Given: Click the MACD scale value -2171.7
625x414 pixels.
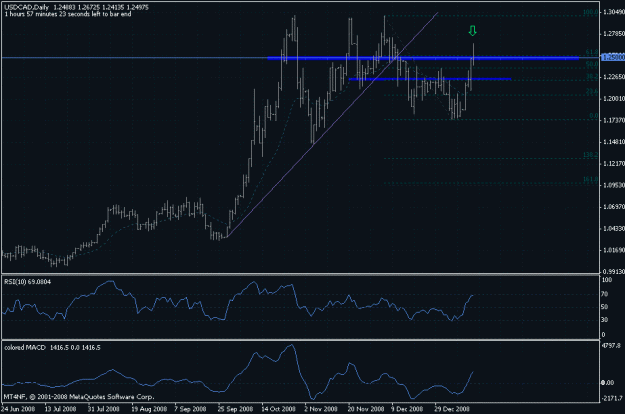Looking at the screenshot, I should click(x=611, y=398).
